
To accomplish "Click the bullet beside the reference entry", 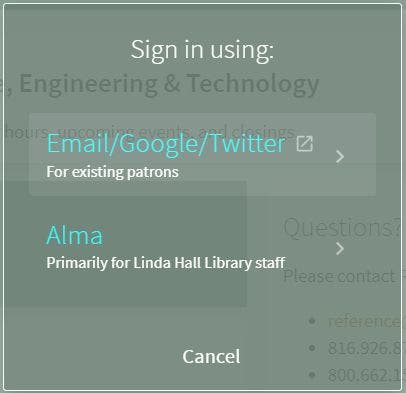I will tap(312, 321).
